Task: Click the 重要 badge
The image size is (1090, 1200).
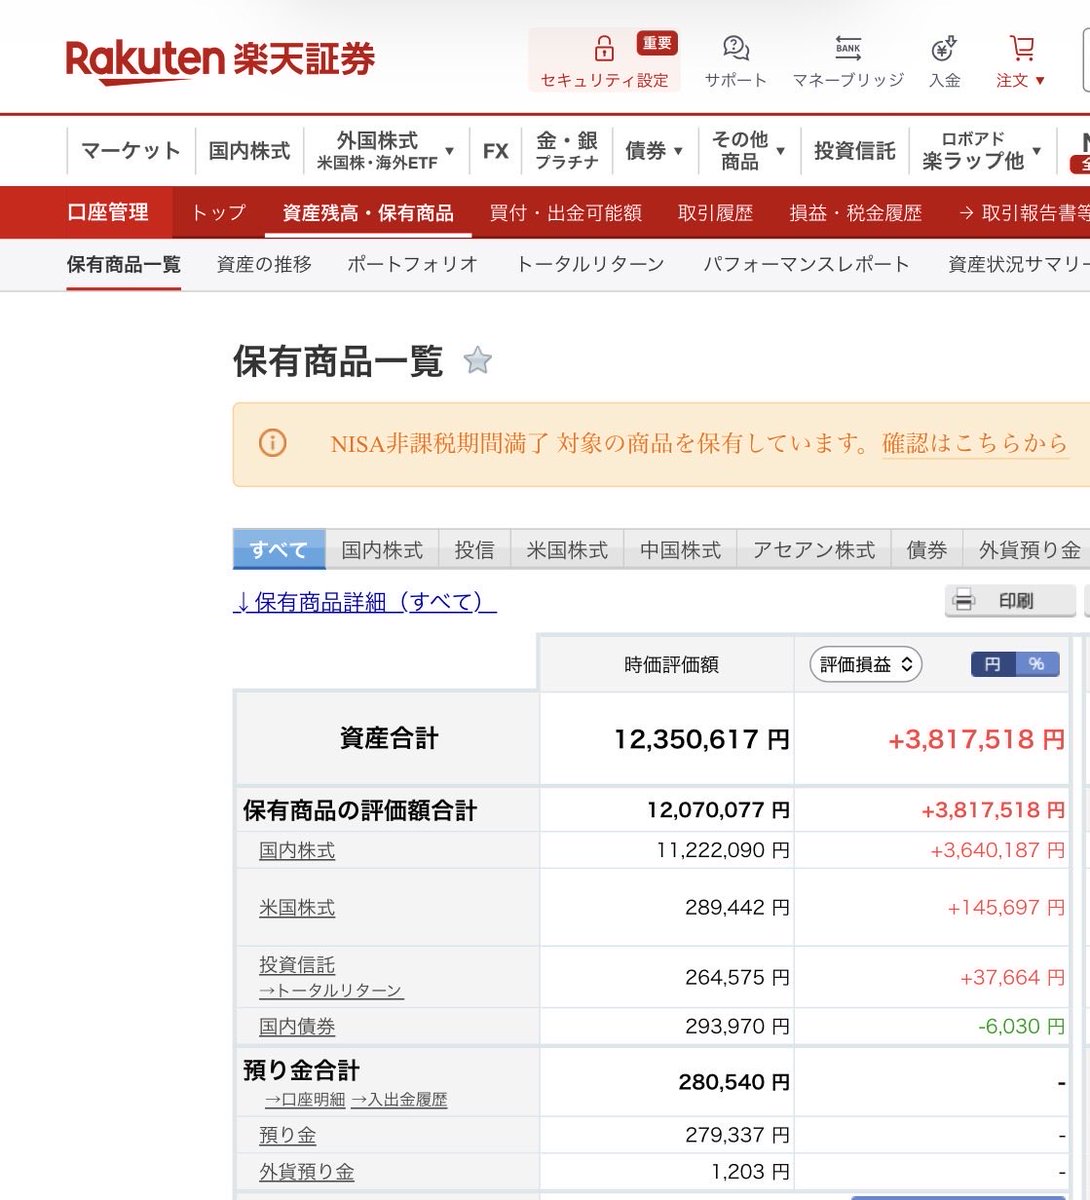Action: click(x=657, y=43)
